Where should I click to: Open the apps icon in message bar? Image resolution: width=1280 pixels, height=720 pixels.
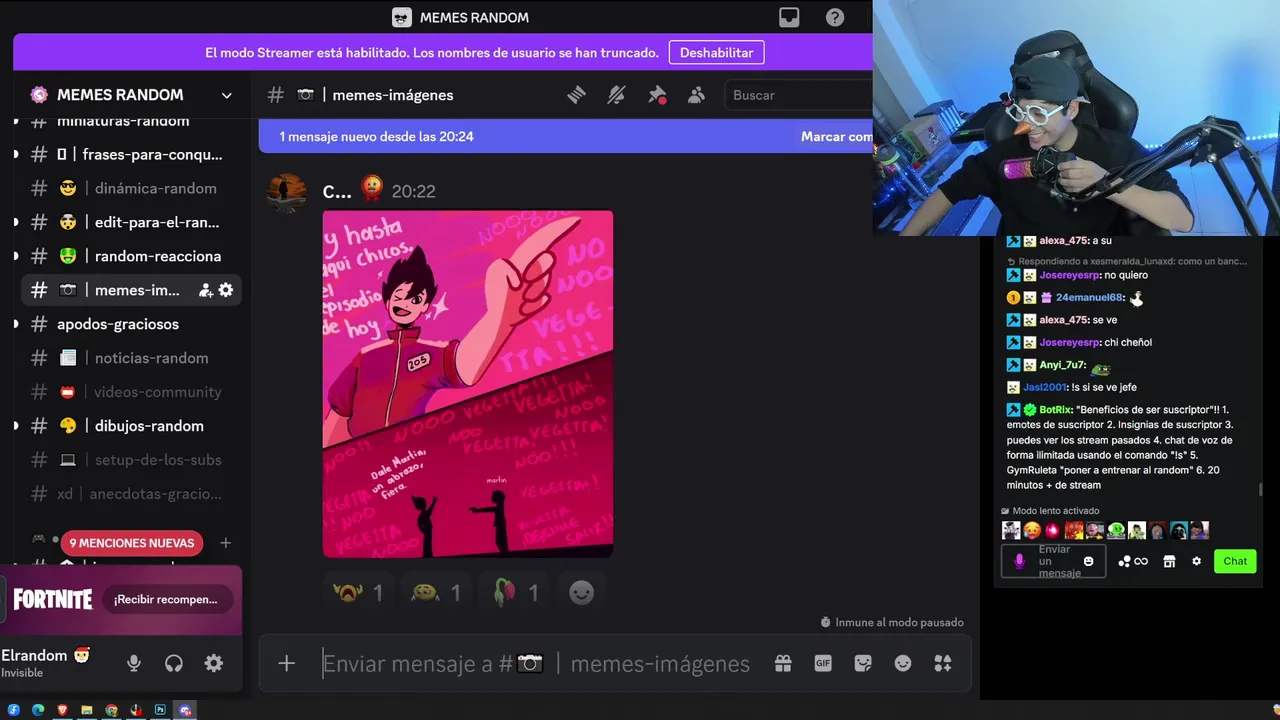pyautogui.click(x=942, y=663)
